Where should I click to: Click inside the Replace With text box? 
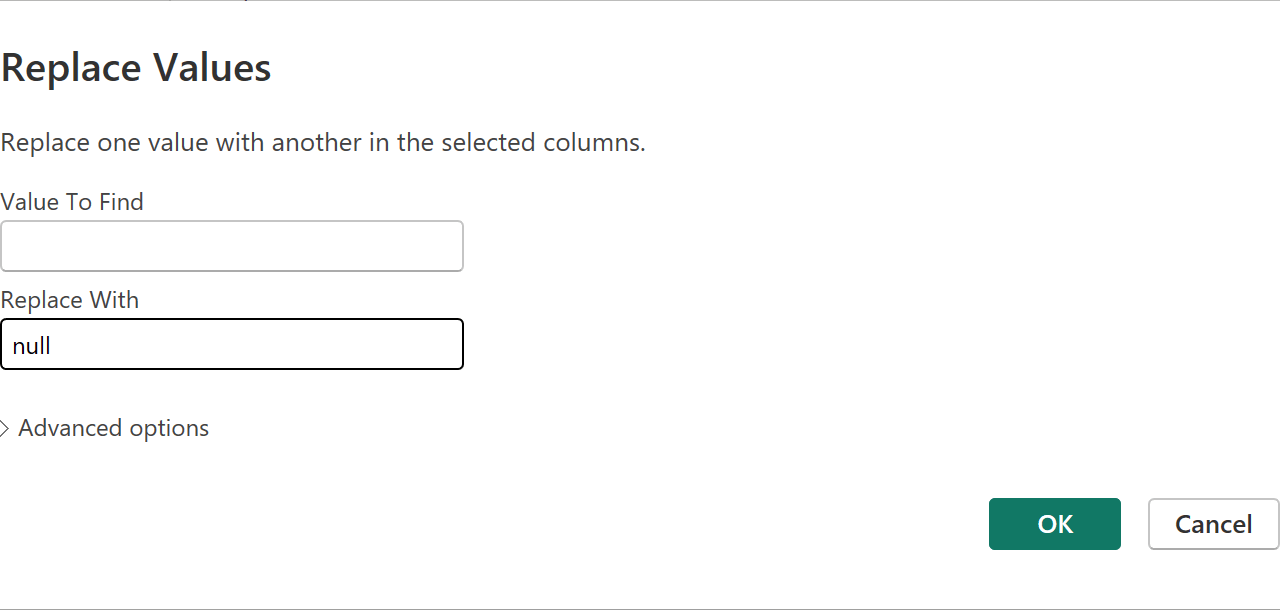pyautogui.click(x=232, y=345)
